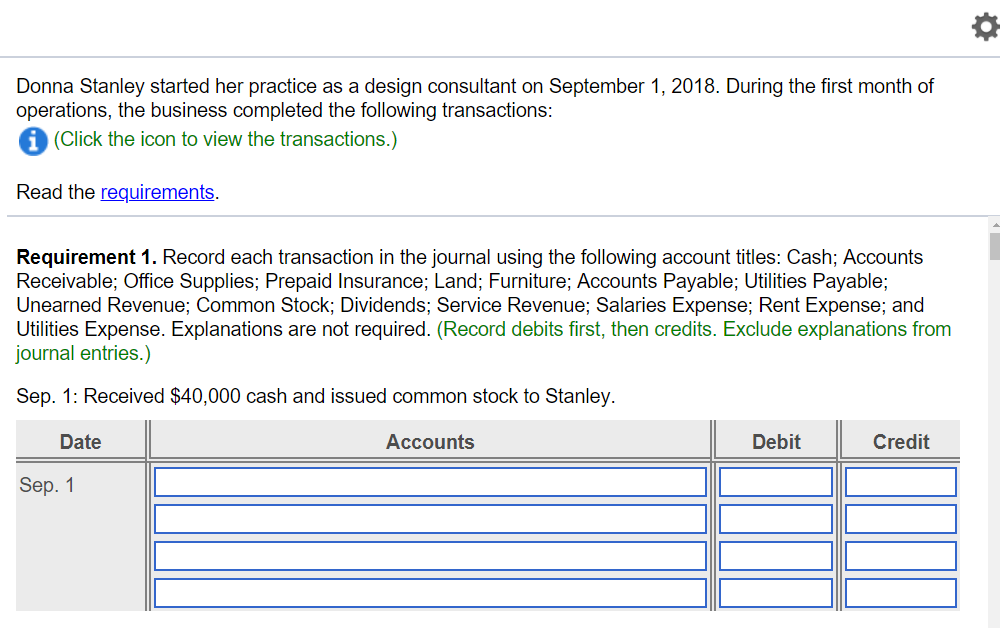The height and width of the screenshot is (628, 1000).
Task: Click the second Credit amount field
Action: pyautogui.click(x=900, y=518)
